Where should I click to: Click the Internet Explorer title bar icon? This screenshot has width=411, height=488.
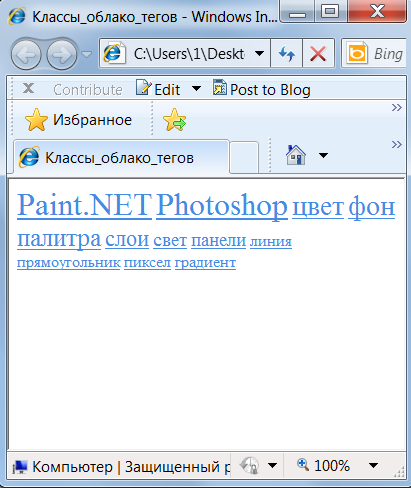pos(17,16)
